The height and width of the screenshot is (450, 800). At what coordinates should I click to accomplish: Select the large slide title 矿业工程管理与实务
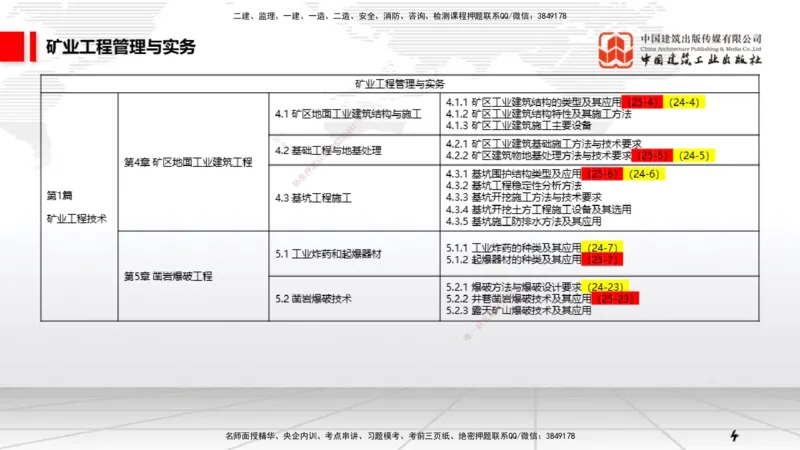121,46
